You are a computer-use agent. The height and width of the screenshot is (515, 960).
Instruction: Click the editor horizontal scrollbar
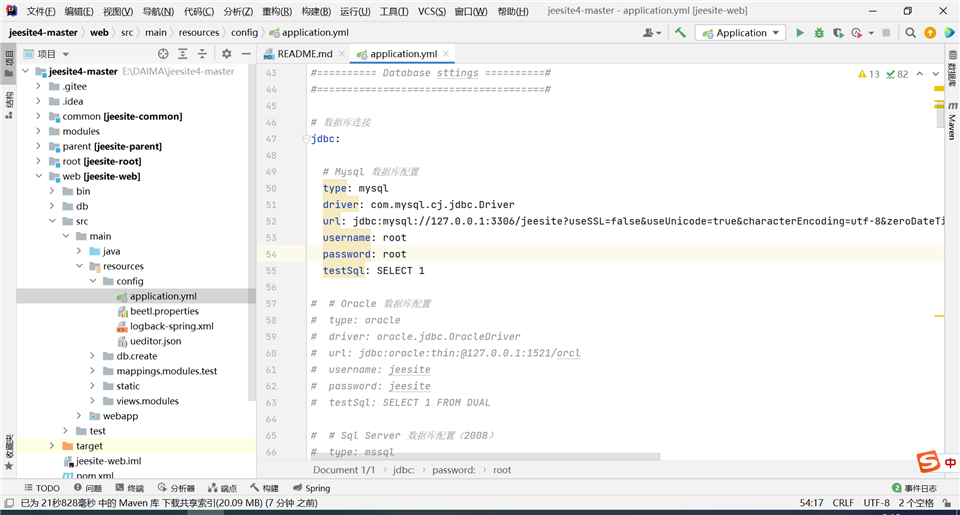click(484, 456)
